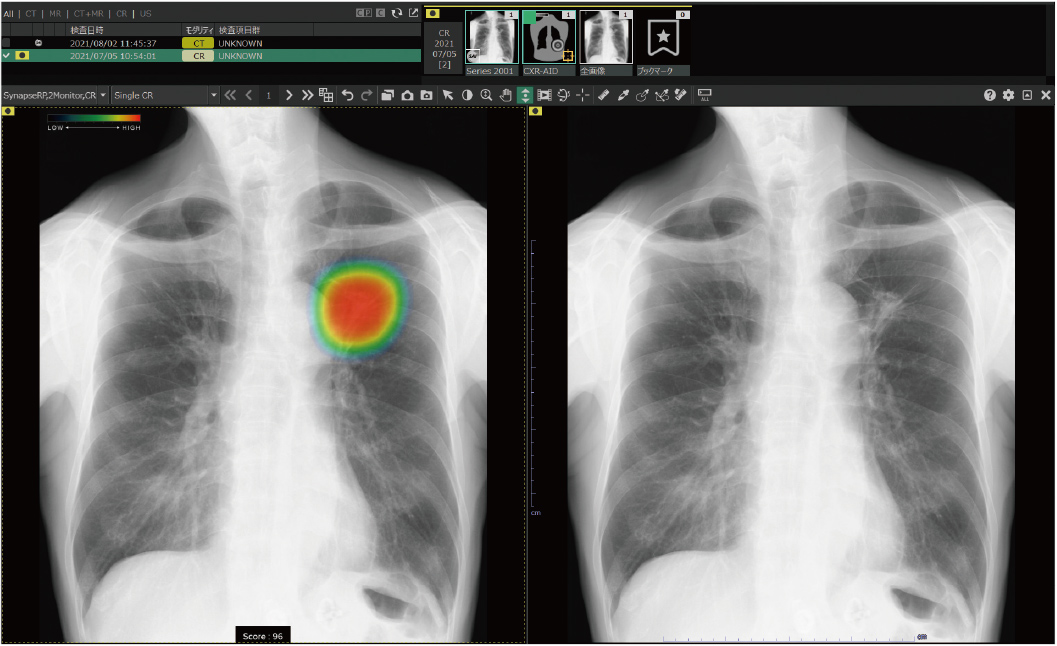Viewport: 1057px width, 646px height.
Task: Open the settings gear icon
Action: click(x=1011, y=94)
